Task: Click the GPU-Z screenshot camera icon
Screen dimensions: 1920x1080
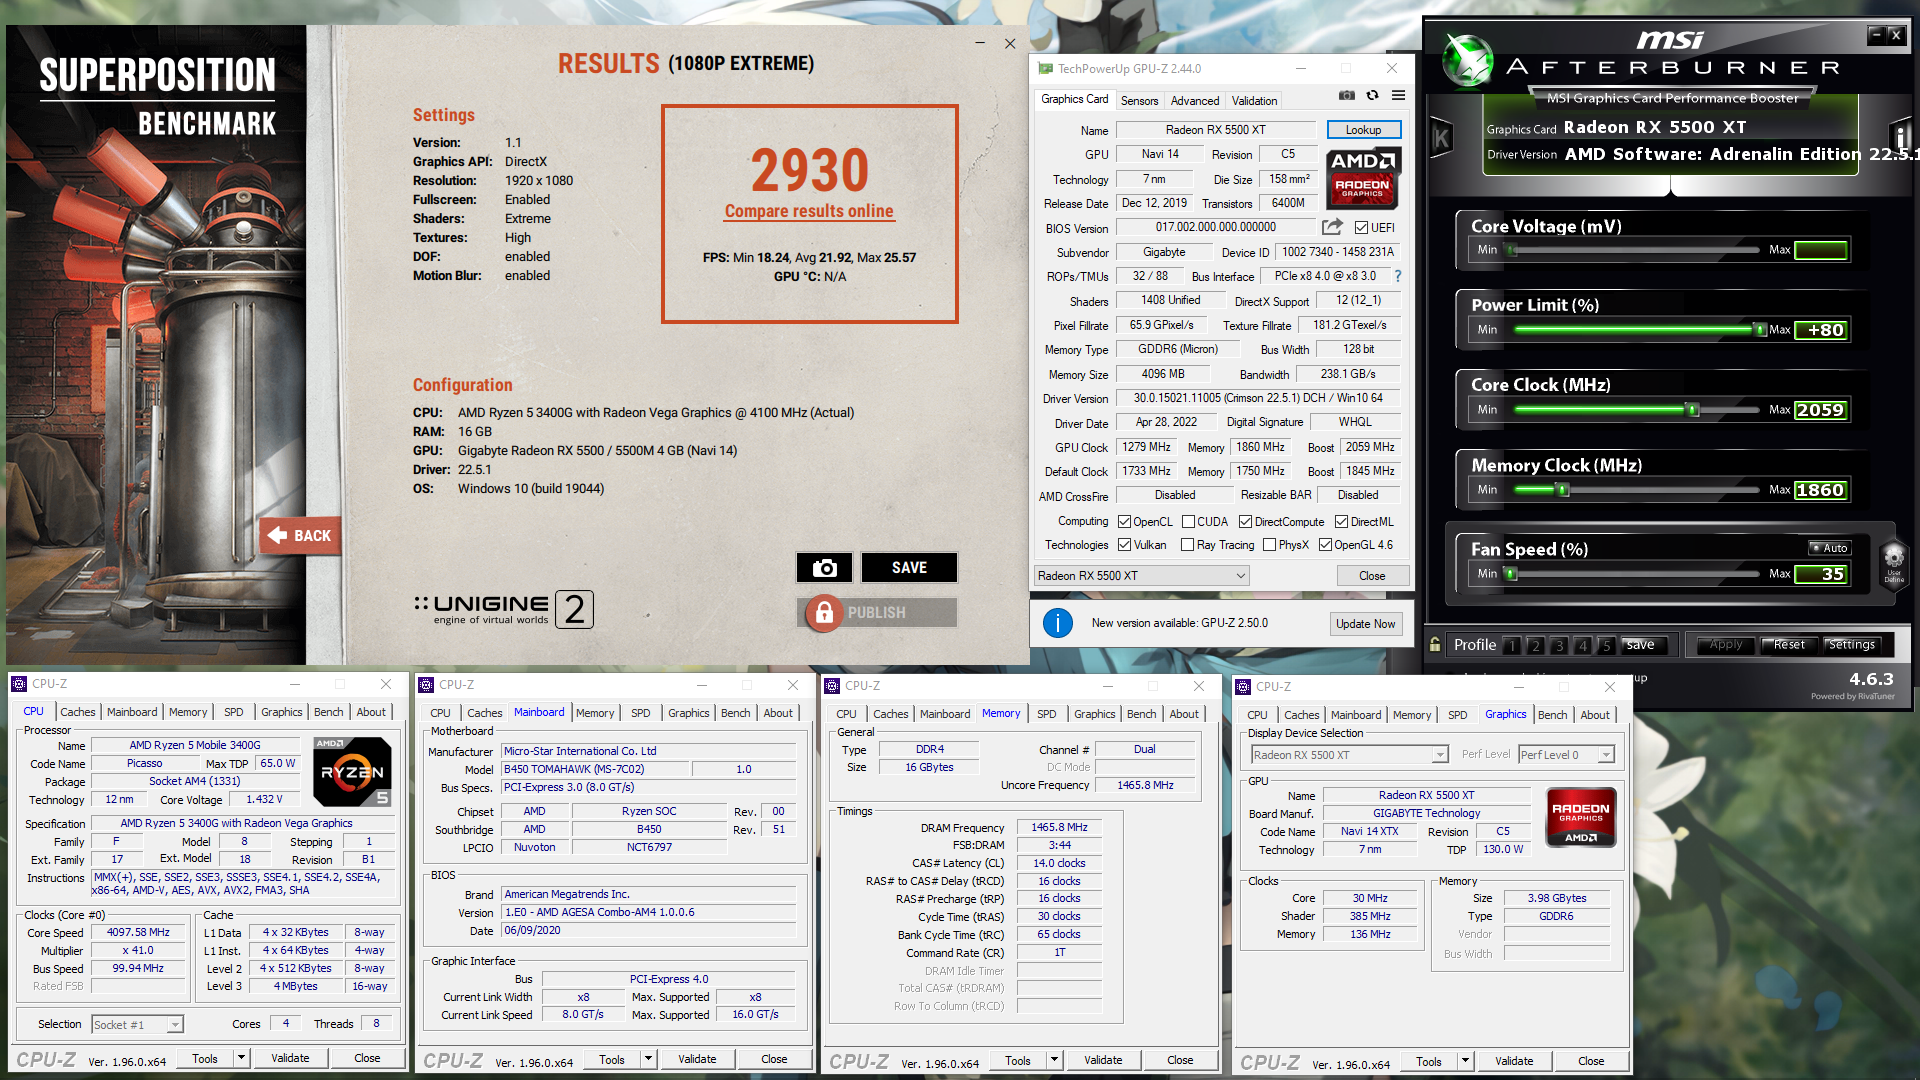Action: pos(1347,96)
